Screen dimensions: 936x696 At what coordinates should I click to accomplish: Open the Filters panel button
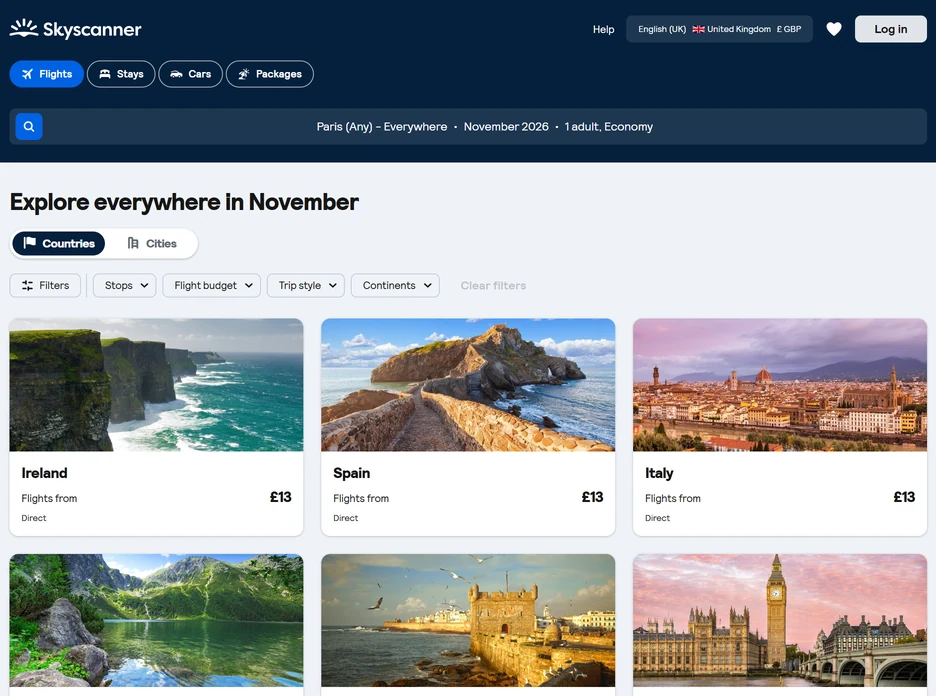click(x=45, y=285)
